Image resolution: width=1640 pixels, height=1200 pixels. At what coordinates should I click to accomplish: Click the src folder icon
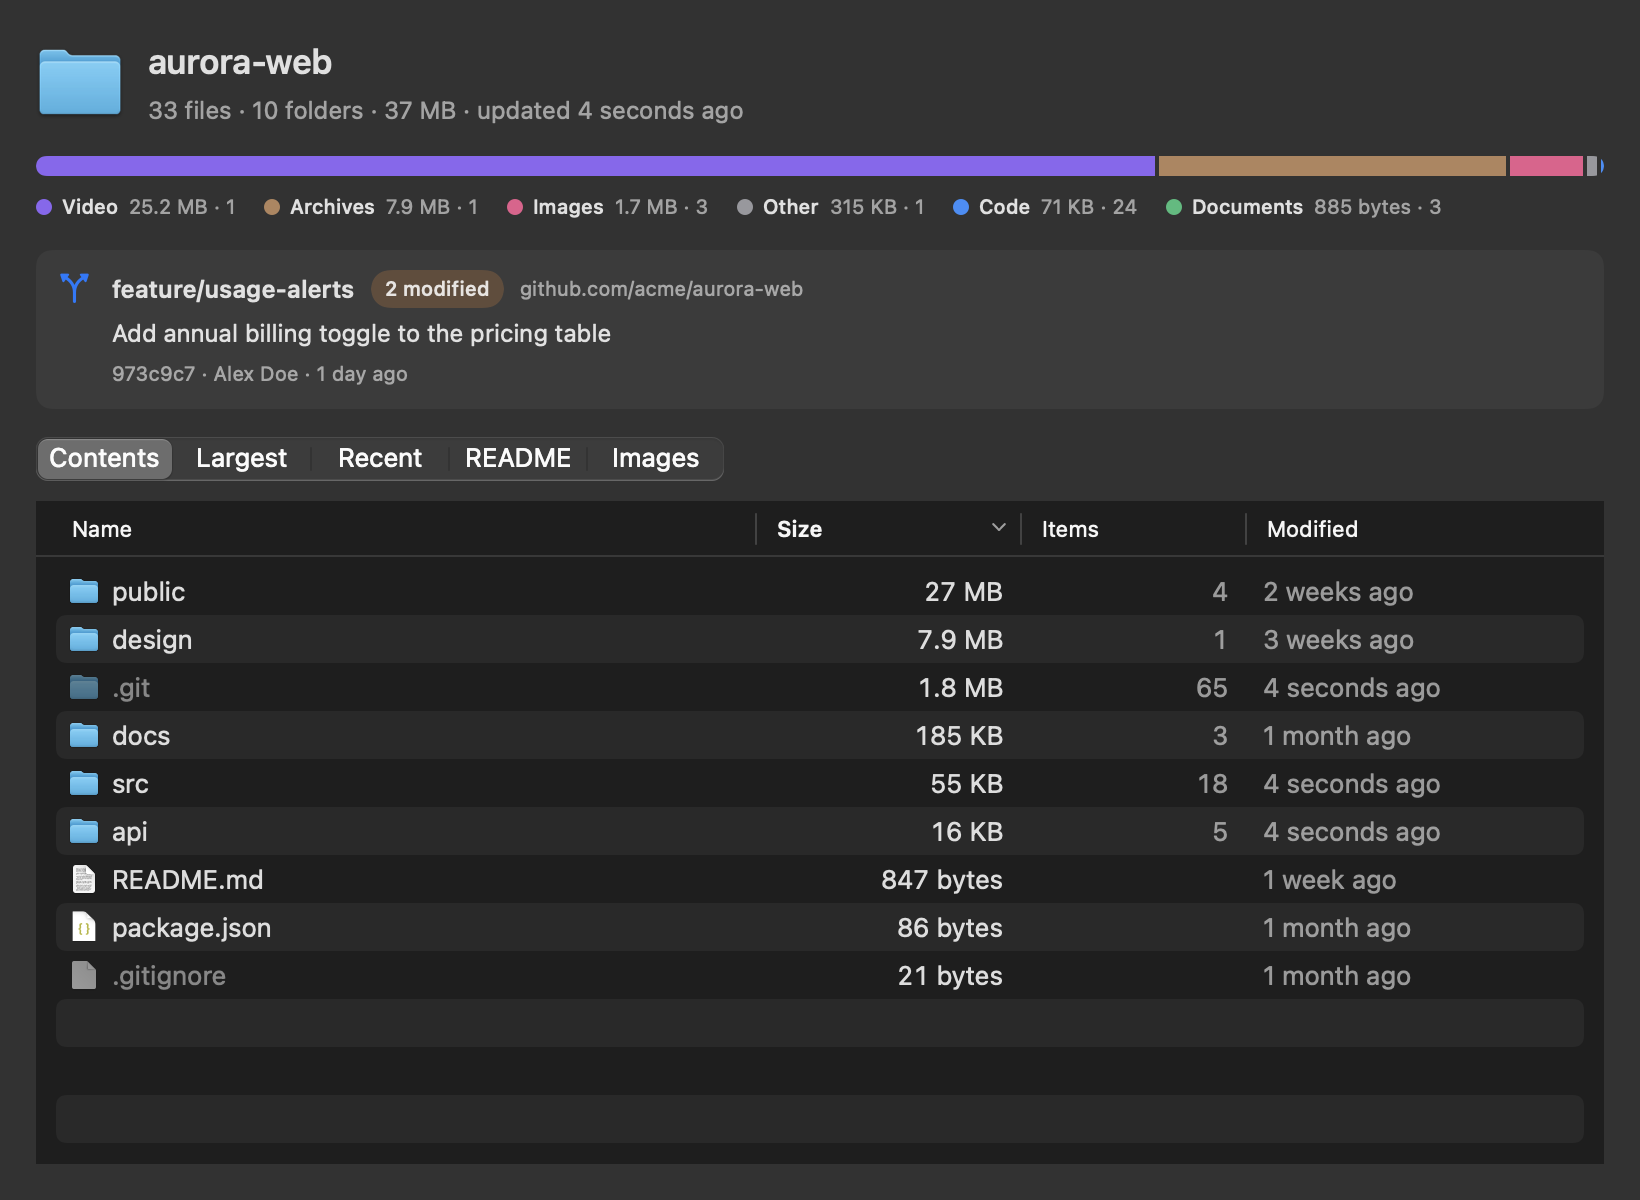tap(84, 783)
